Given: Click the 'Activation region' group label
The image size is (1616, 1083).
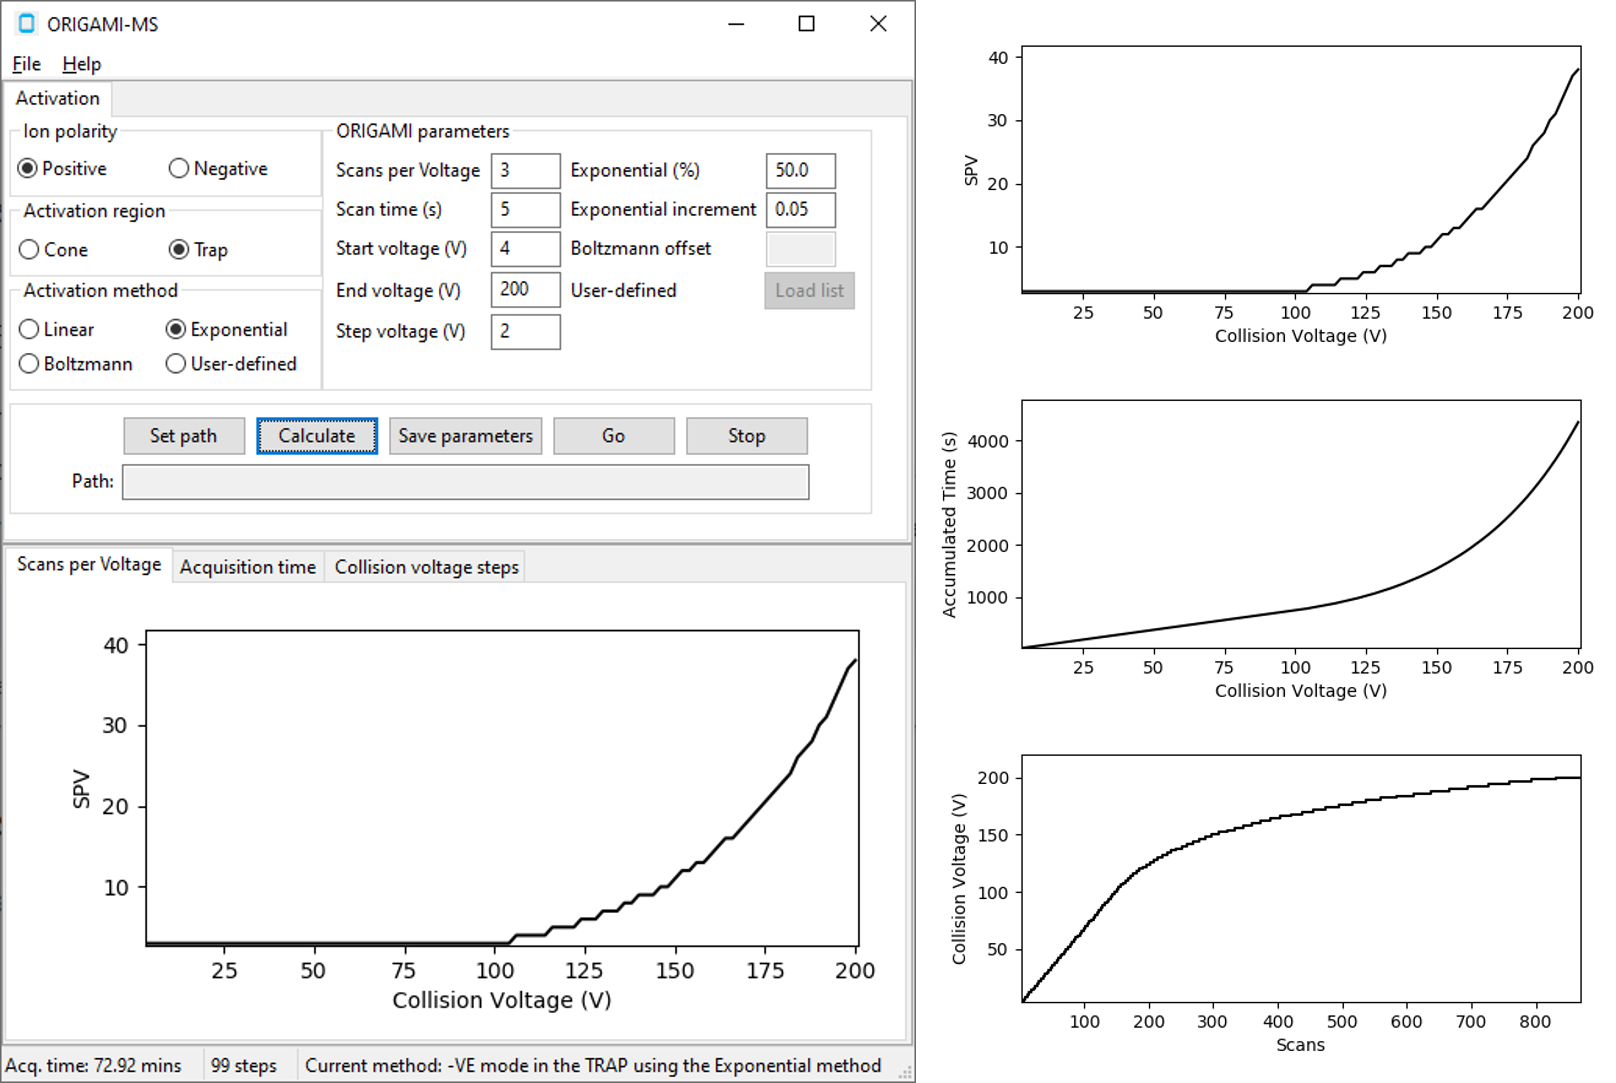Looking at the screenshot, I should [x=94, y=211].
